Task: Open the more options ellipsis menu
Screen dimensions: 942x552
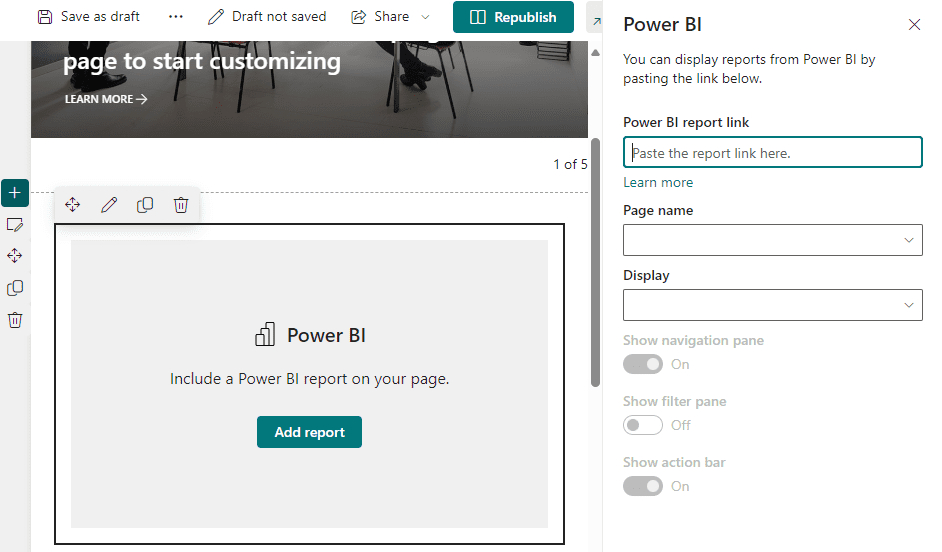Action: pos(176,17)
